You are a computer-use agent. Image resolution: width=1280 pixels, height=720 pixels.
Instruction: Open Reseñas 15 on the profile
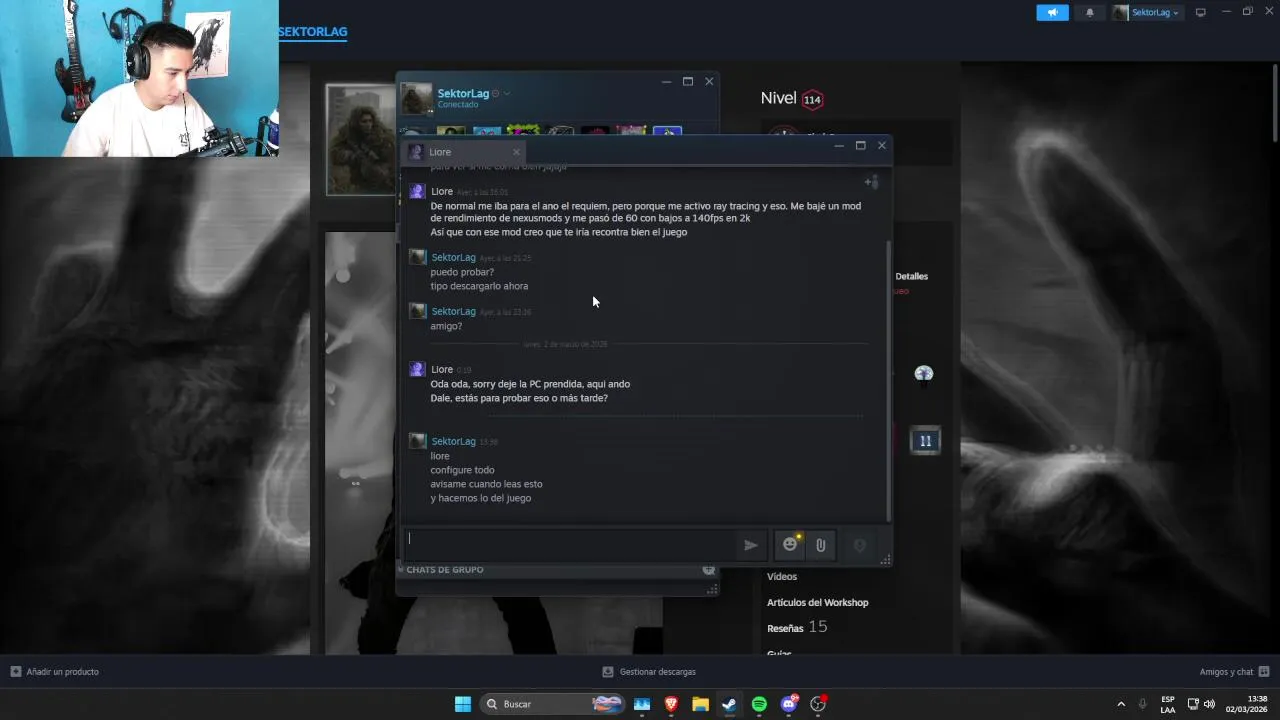click(797, 627)
